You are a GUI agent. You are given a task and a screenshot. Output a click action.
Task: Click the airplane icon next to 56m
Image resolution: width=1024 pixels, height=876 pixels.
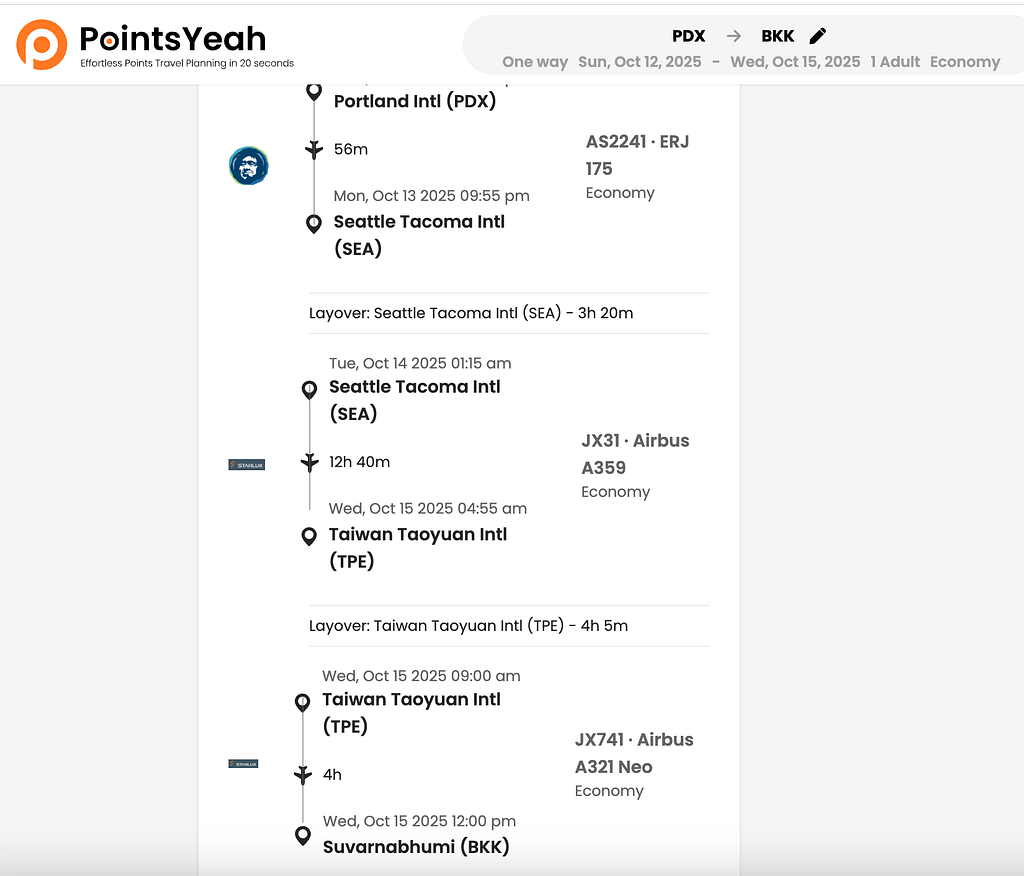[314, 150]
